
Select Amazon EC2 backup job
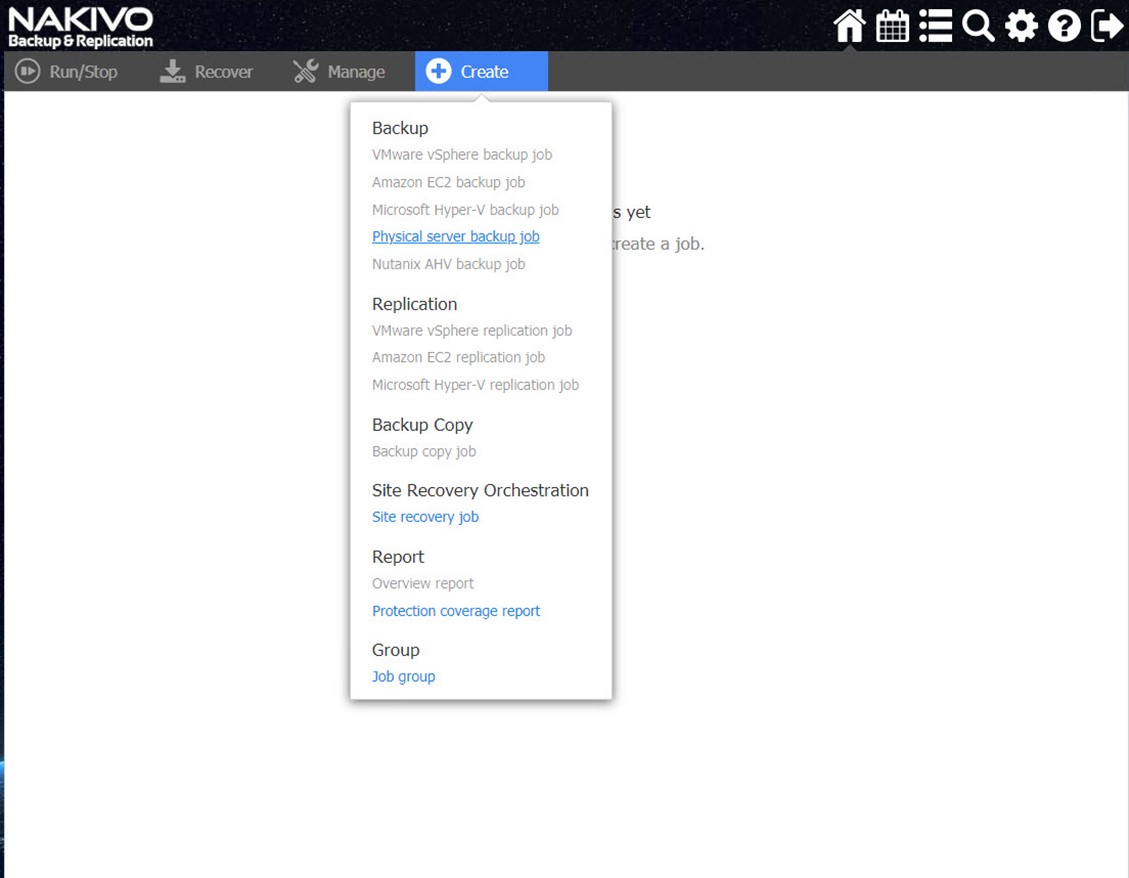(x=449, y=182)
